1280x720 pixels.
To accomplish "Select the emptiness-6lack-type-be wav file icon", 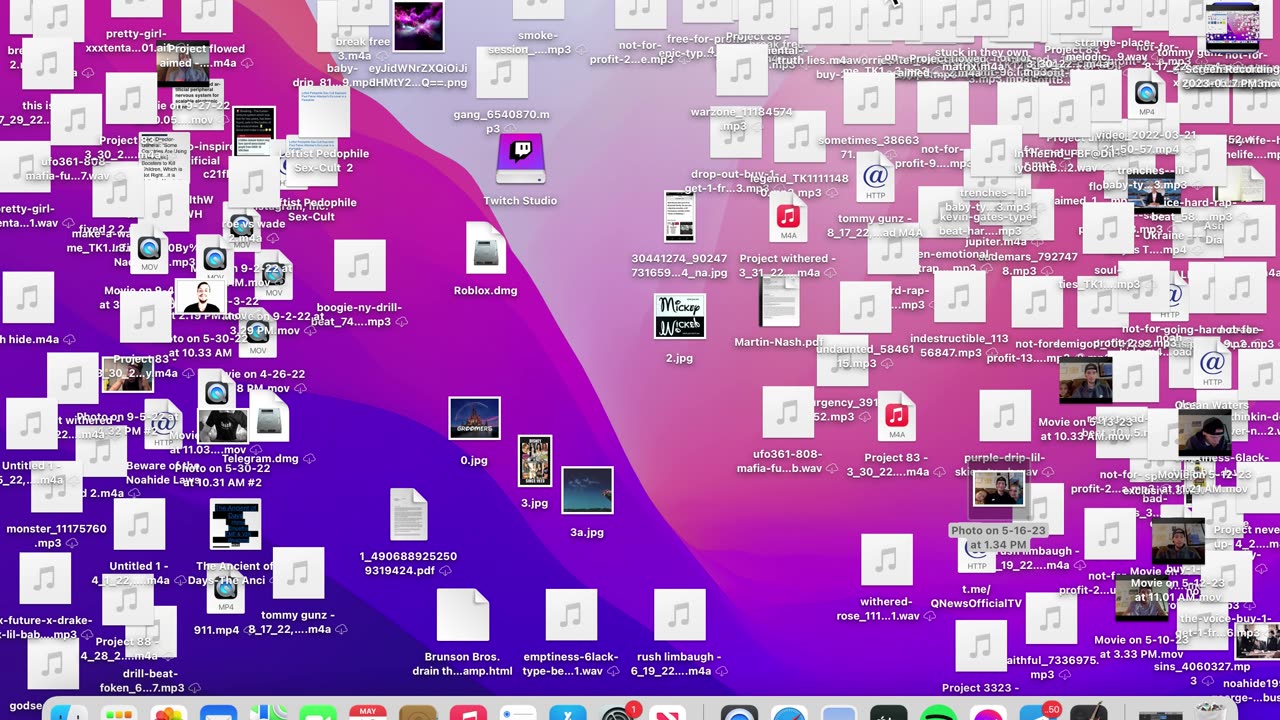I will pyautogui.click(x=571, y=615).
